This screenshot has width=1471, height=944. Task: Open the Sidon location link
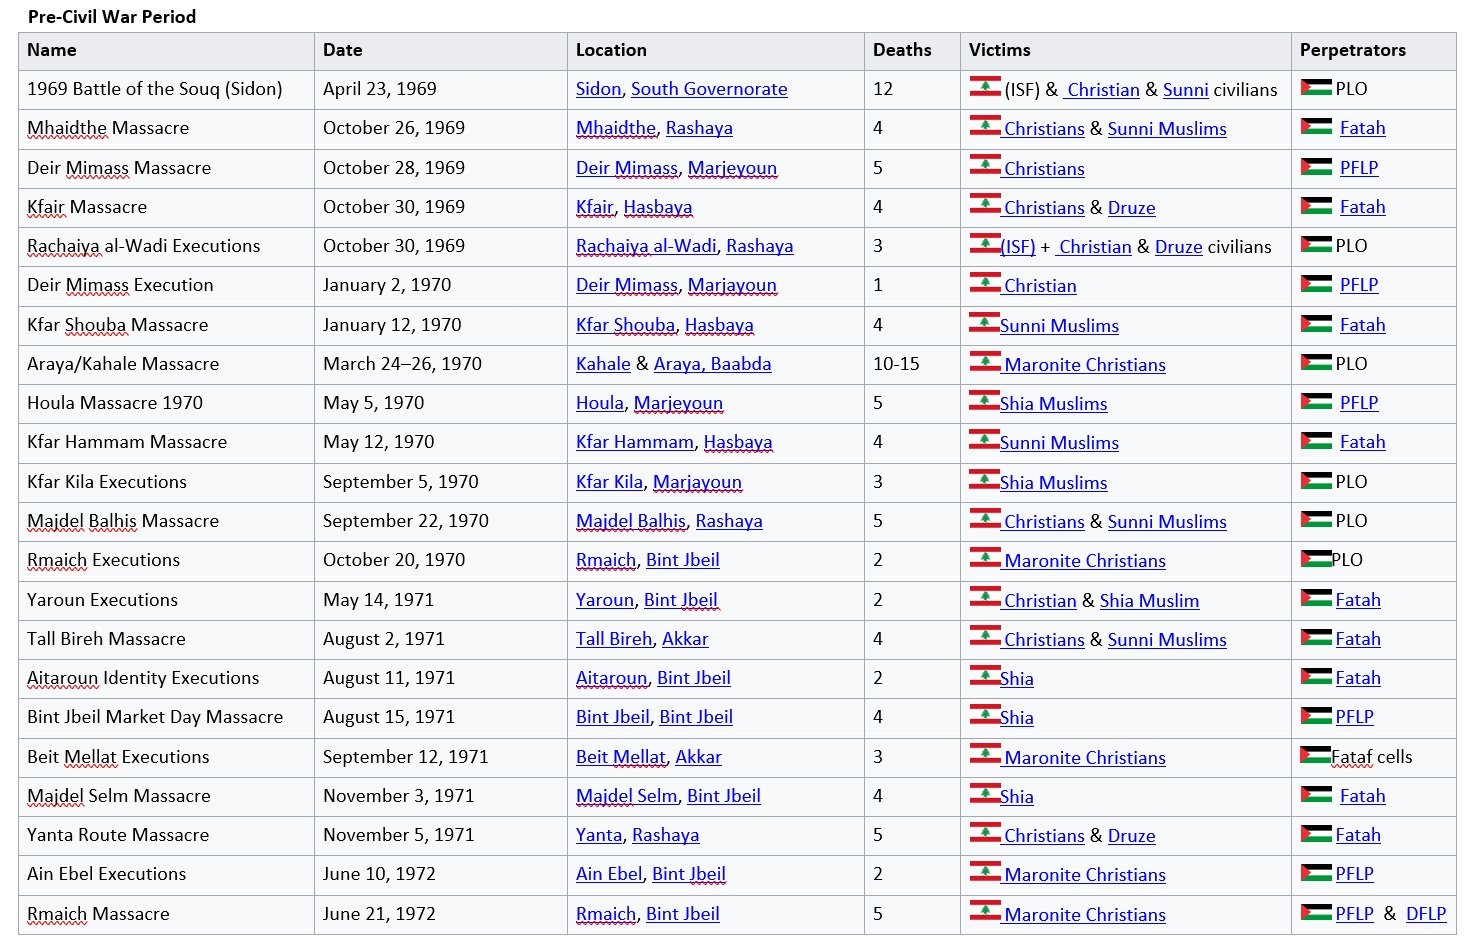(x=598, y=89)
